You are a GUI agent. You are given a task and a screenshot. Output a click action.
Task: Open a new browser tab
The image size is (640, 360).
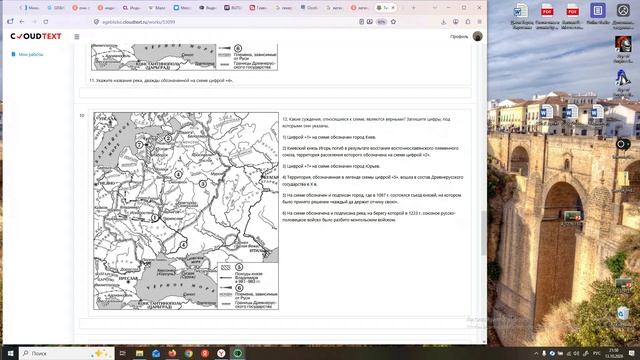tap(413, 8)
